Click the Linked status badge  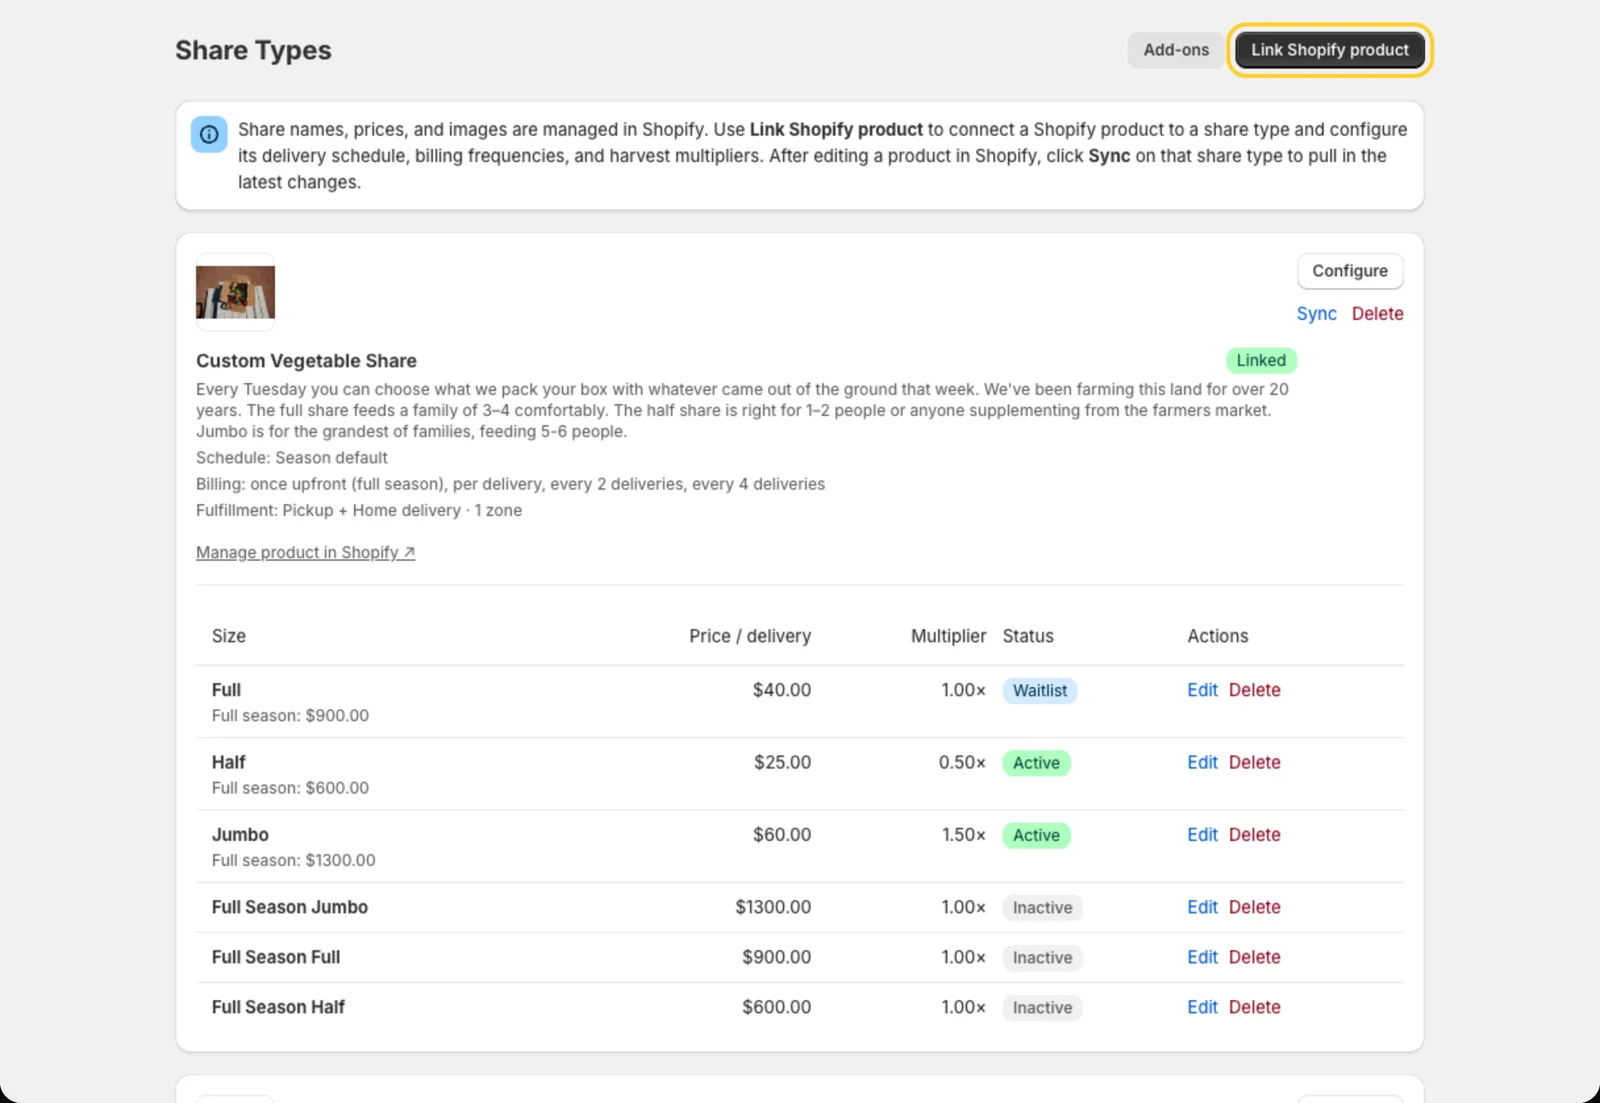pyautogui.click(x=1261, y=360)
